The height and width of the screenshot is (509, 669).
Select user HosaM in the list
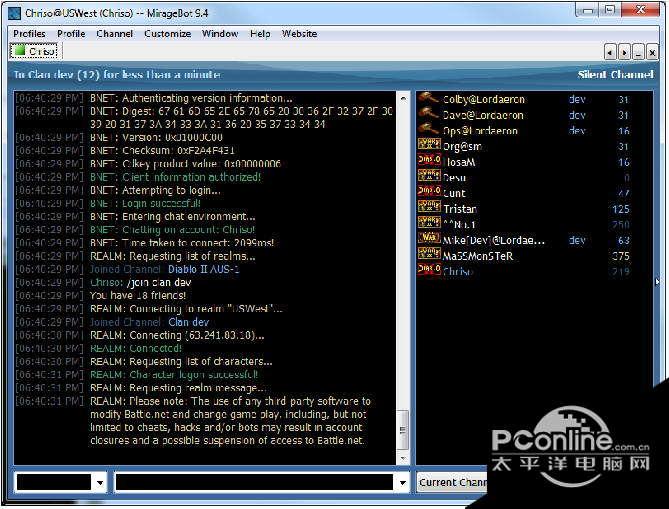459,162
